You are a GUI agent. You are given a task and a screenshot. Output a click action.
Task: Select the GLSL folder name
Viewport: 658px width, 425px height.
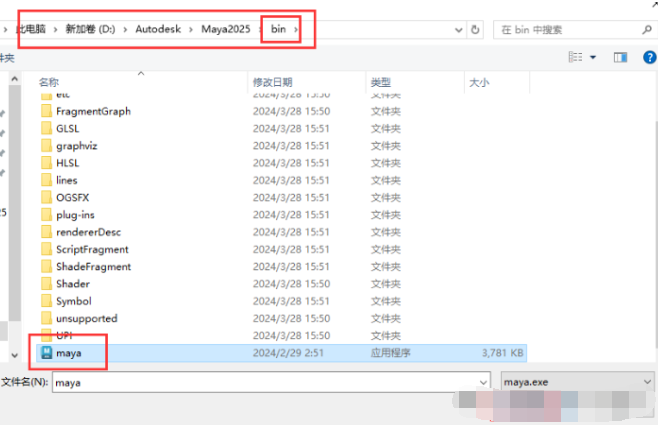(x=68, y=128)
